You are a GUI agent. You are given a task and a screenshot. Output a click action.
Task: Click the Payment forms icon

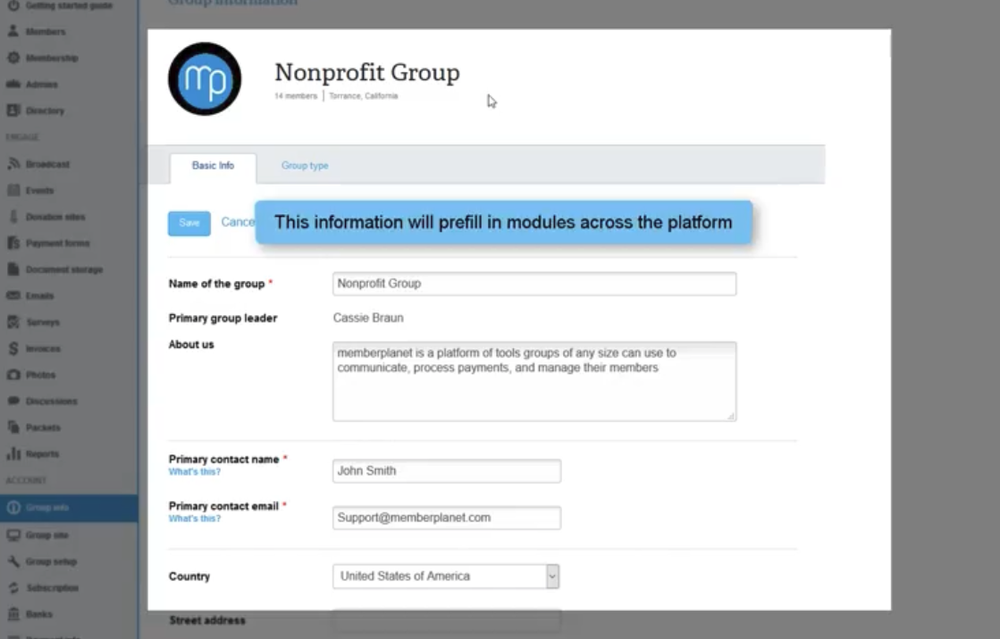(x=13, y=243)
